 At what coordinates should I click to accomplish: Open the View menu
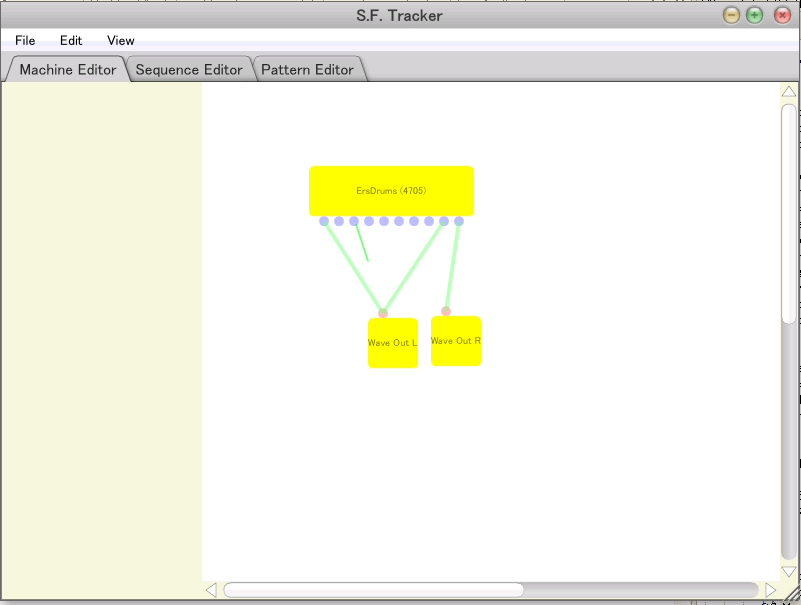121,41
